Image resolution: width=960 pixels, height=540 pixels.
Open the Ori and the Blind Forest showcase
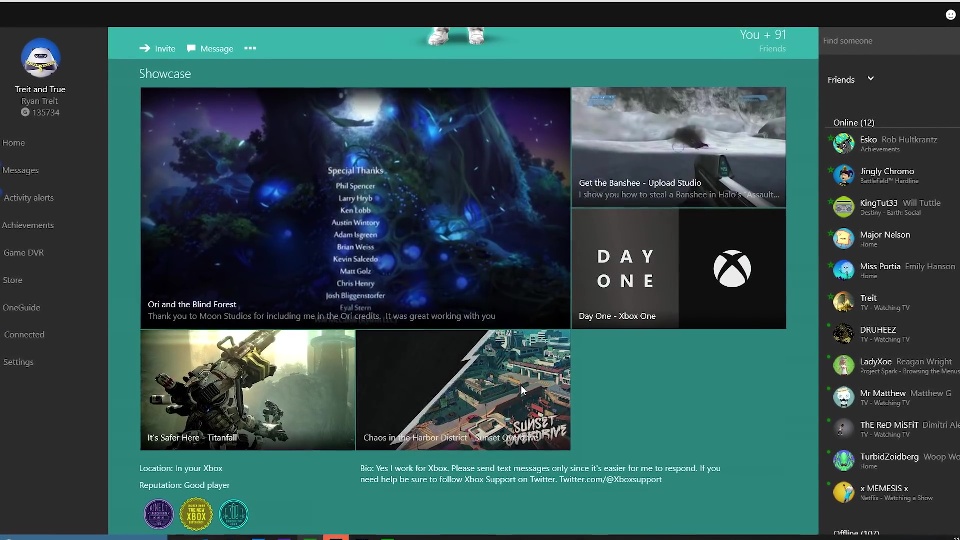click(355, 208)
